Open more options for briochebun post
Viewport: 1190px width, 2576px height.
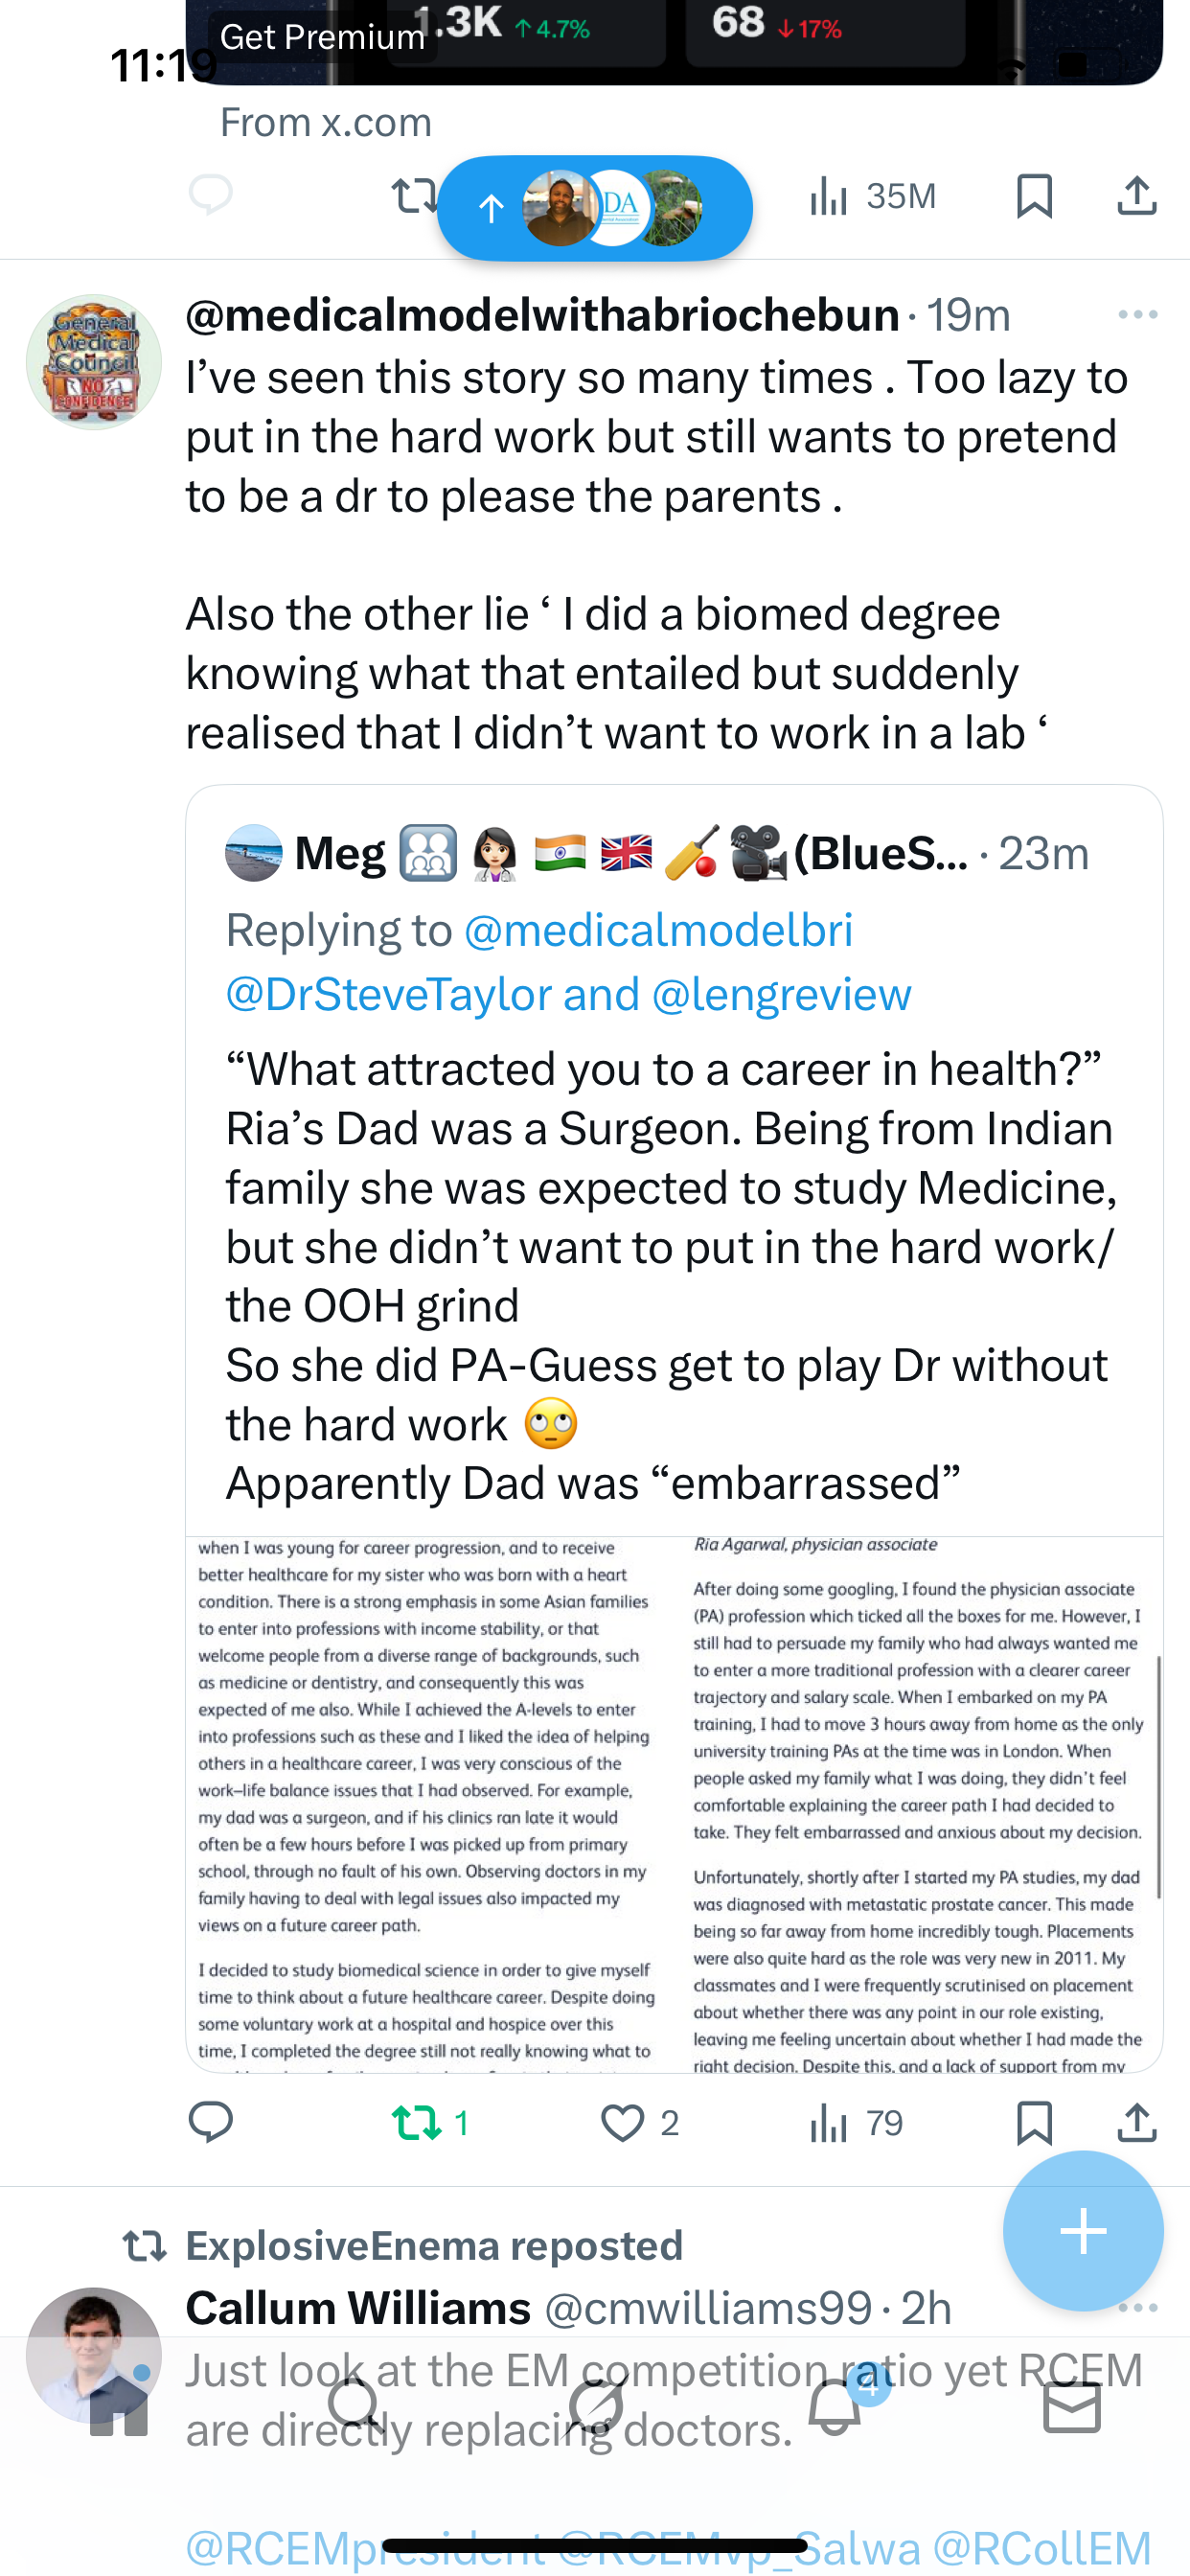pyautogui.click(x=1137, y=315)
